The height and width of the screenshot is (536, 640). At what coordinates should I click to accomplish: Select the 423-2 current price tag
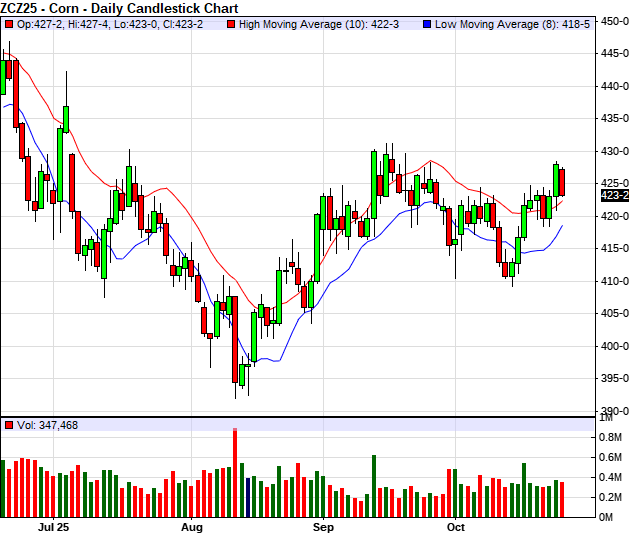click(x=615, y=195)
